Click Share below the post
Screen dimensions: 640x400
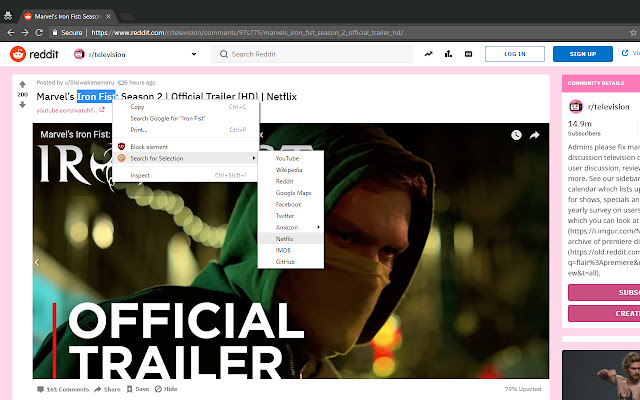[107, 389]
